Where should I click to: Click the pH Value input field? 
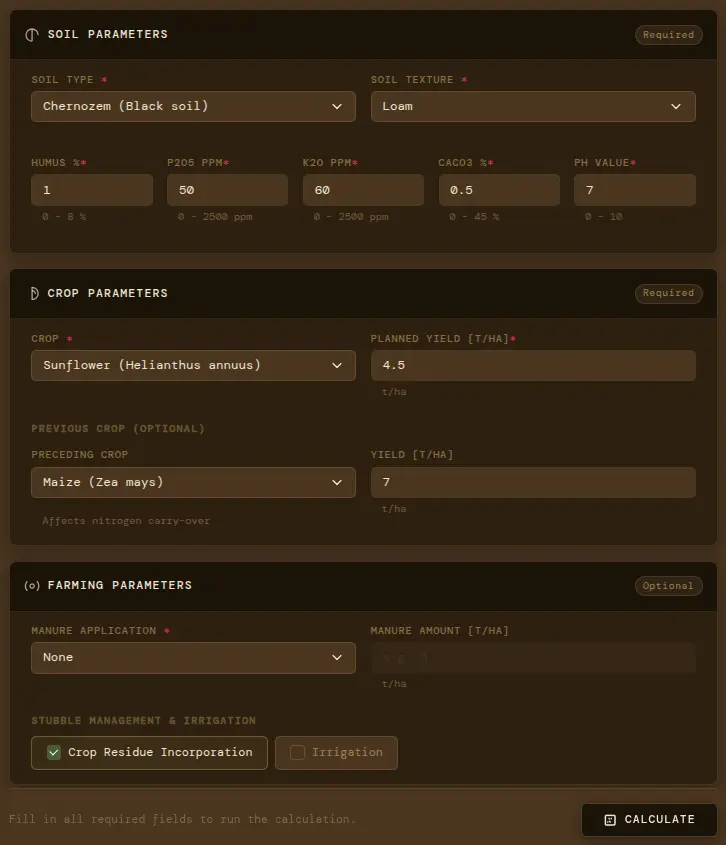[634, 190]
